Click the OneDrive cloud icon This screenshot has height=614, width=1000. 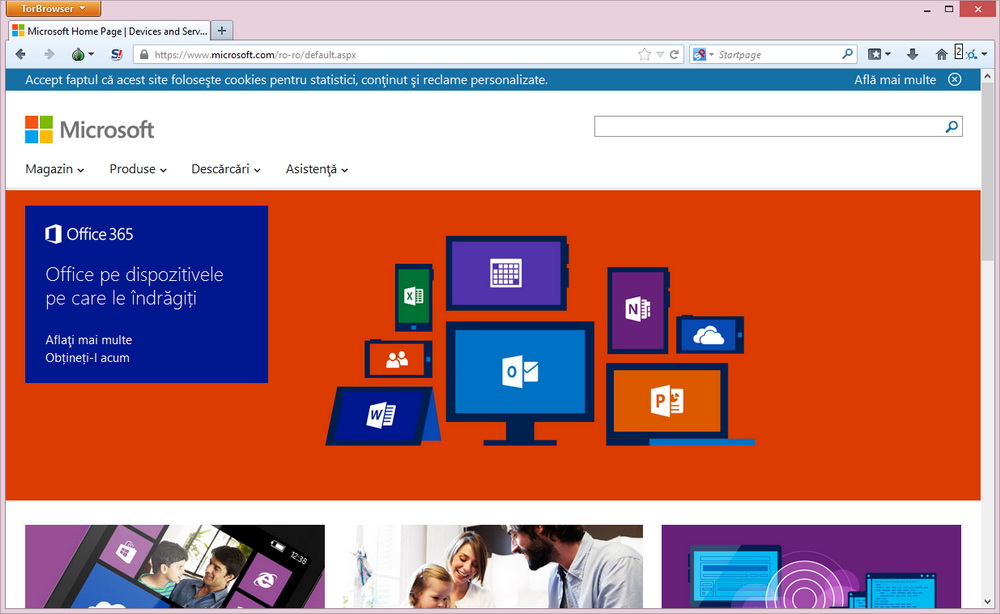[709, 335]
